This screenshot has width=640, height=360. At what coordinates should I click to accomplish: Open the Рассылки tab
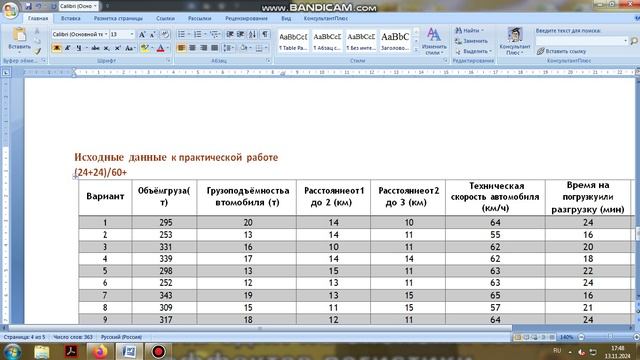[x=200, y=18]
